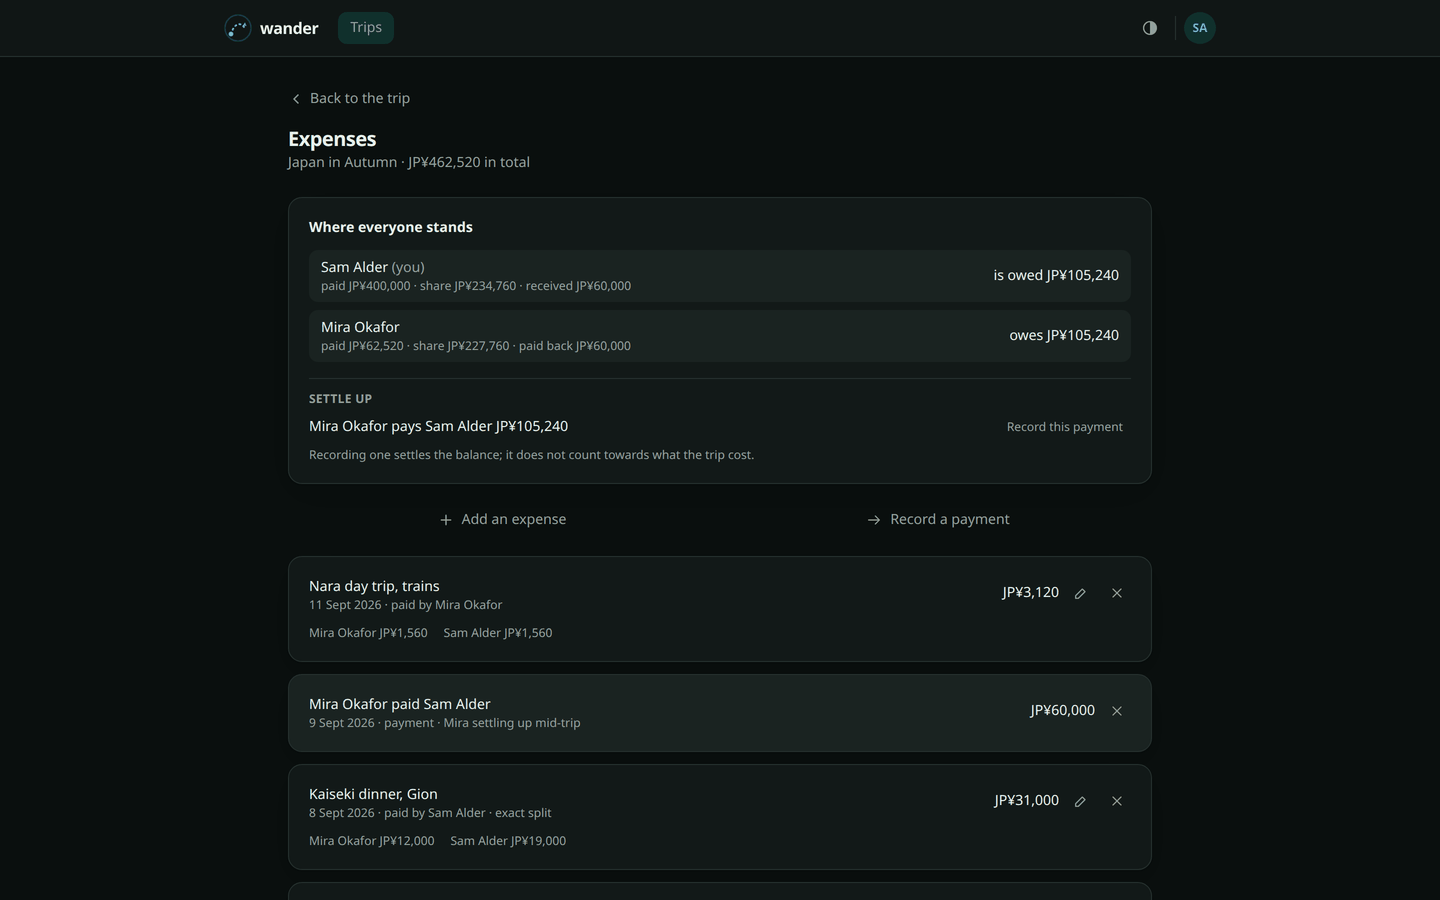Viewport: 1440px width, 900px height.
Task: Click the Record this payment link
Action: point(1065,427)
